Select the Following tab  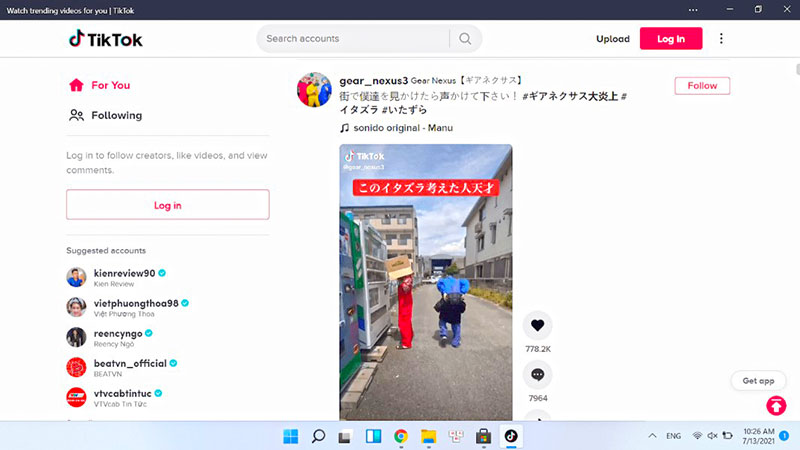pos(106,115)
